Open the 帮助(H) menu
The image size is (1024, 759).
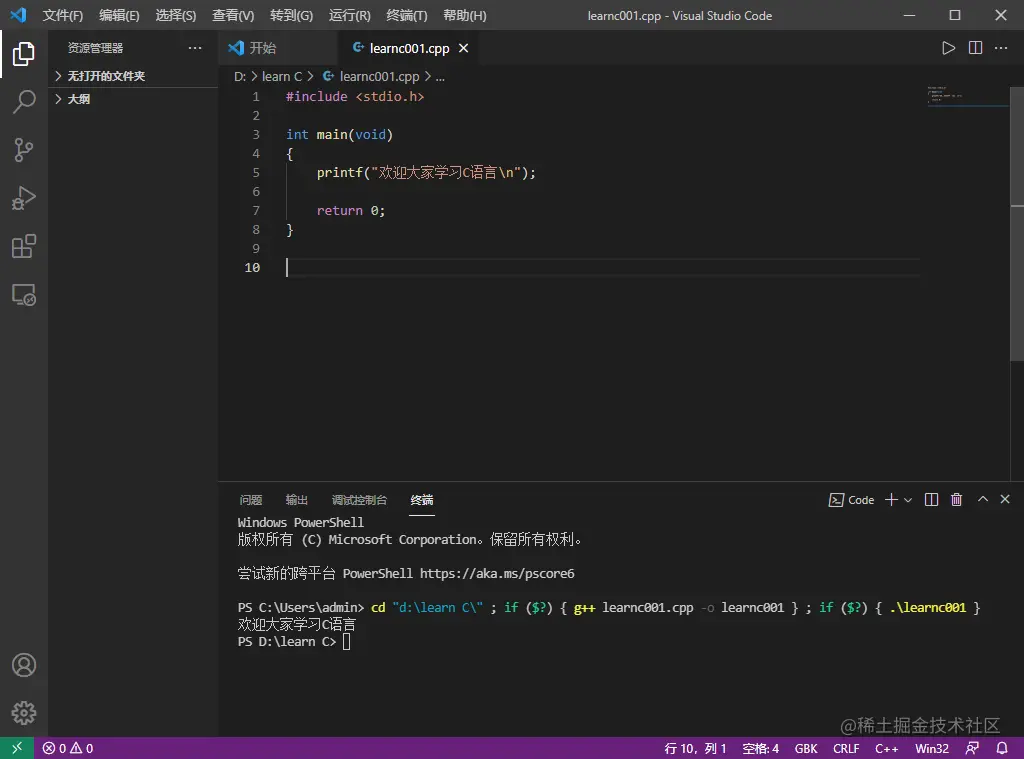[x=464, y=15]
